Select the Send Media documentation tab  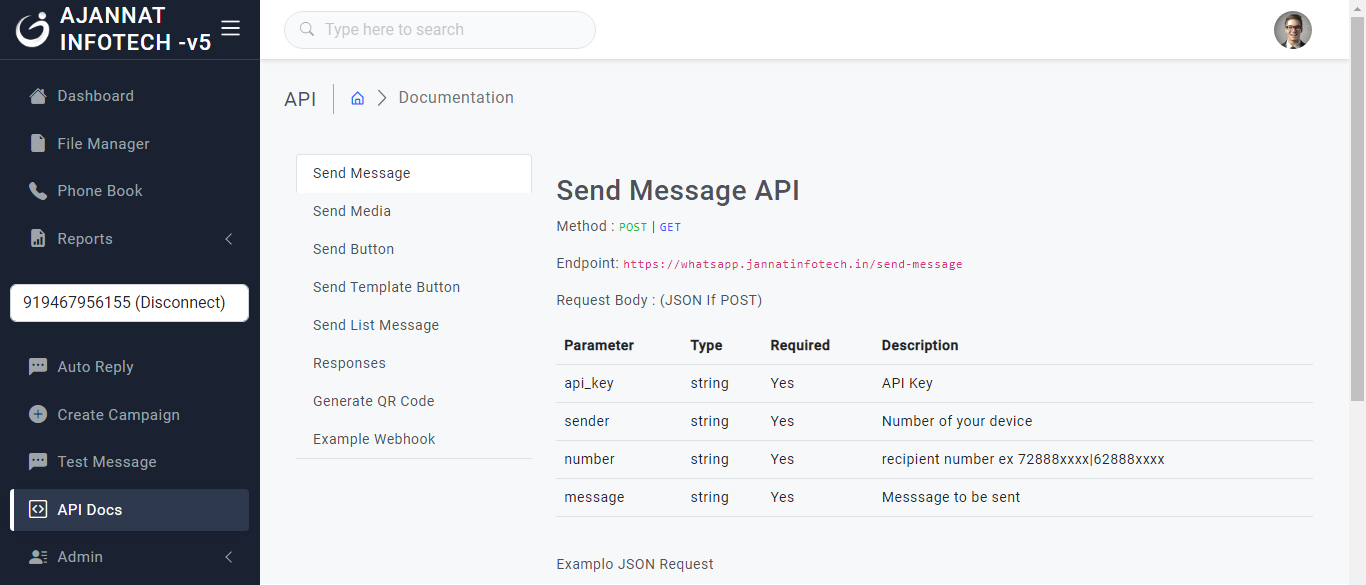[x=352, y=211]
